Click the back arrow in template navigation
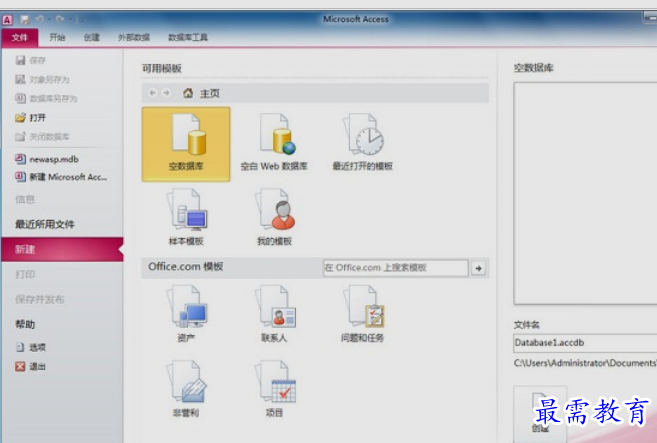This screenshot has width=657, height=443. 153,93
